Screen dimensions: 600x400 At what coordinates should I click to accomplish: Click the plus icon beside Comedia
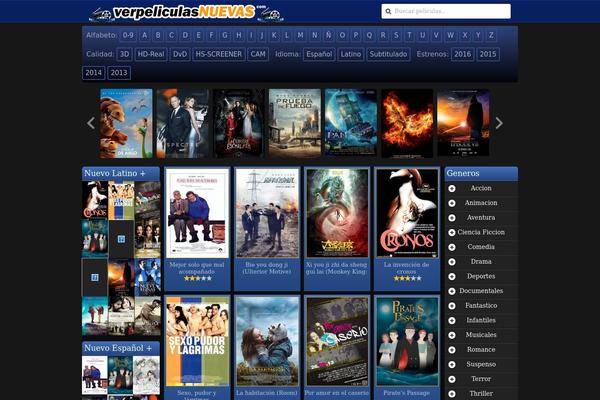click(x=452, y=246)
